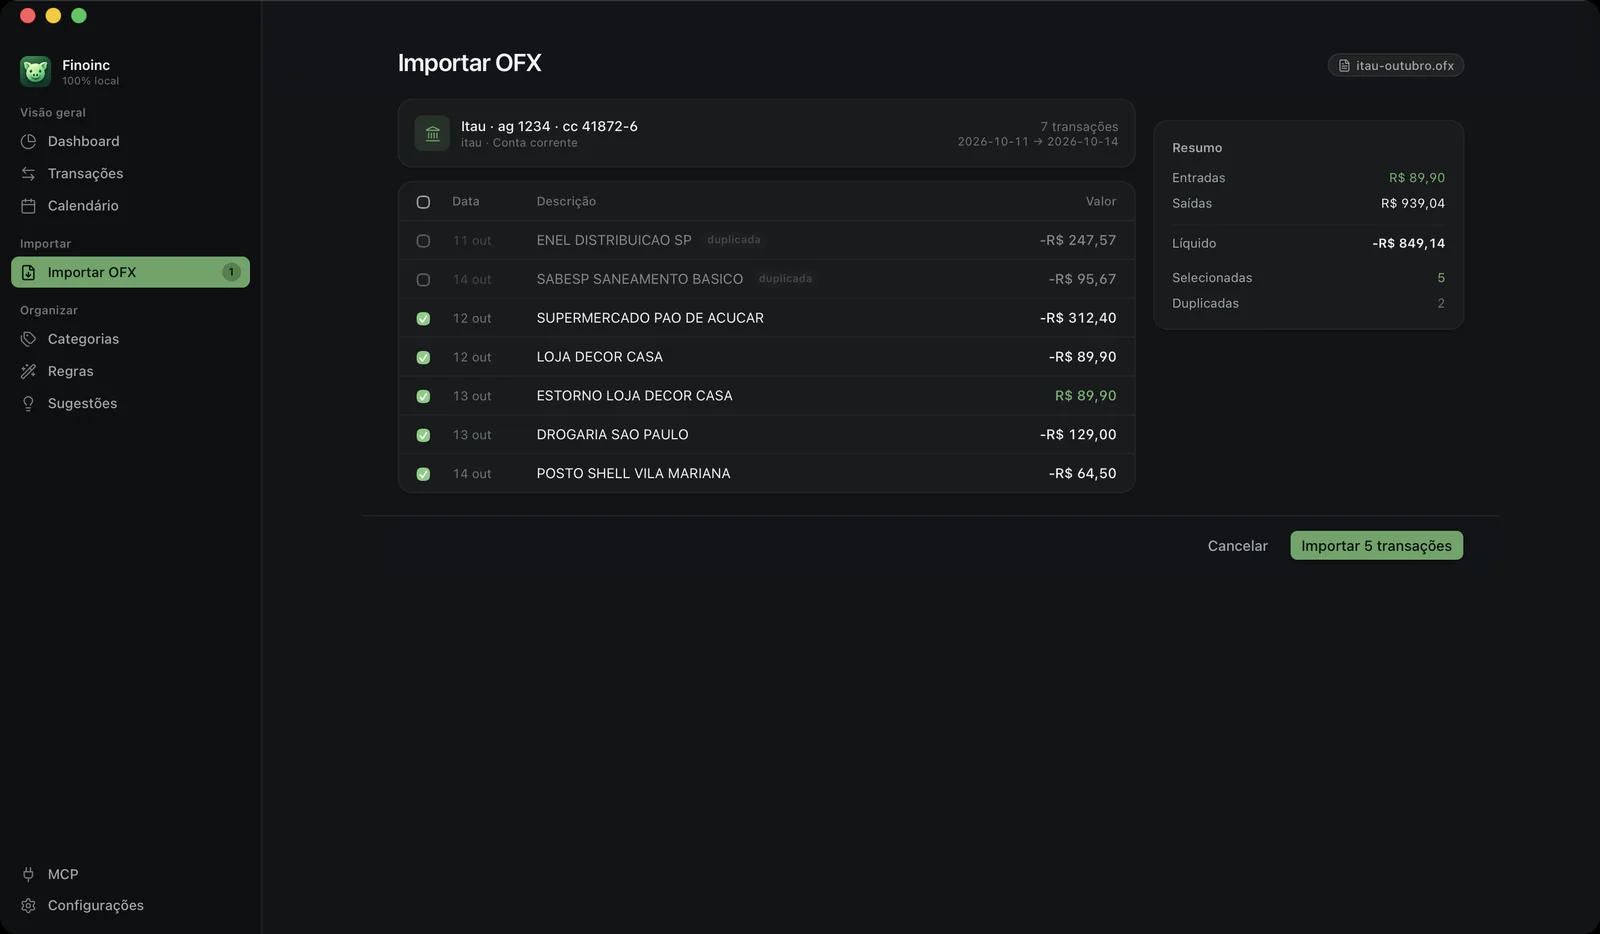Viewport: 1600px width, 934px height.
Task: Click the -R$ 312,40 amount
Action: pos(1078,318)
